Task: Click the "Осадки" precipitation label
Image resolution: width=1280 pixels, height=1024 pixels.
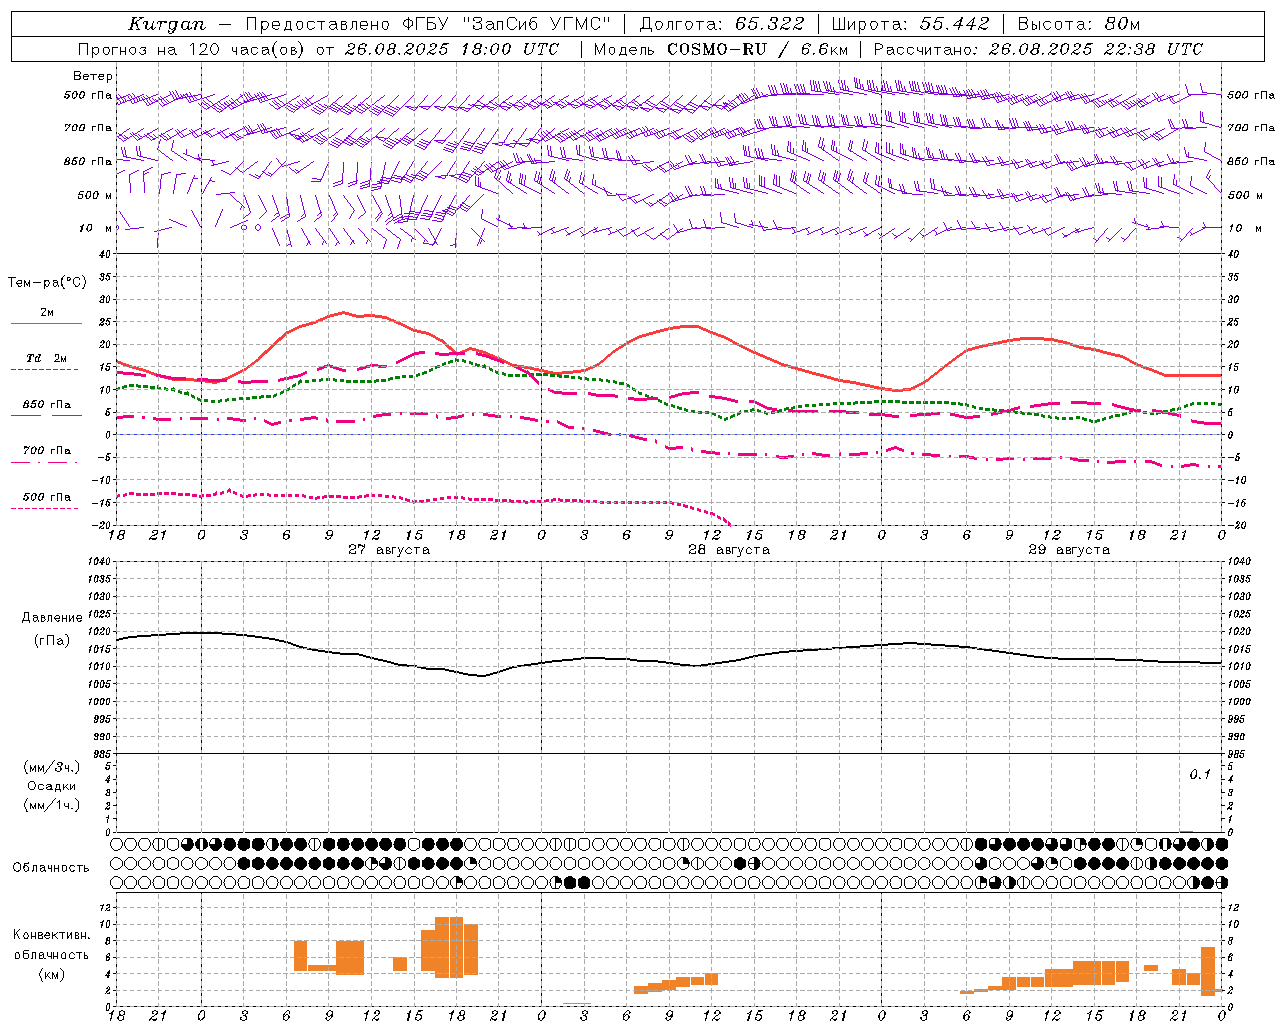Action: pyautogui.click(x=52, y=786)
